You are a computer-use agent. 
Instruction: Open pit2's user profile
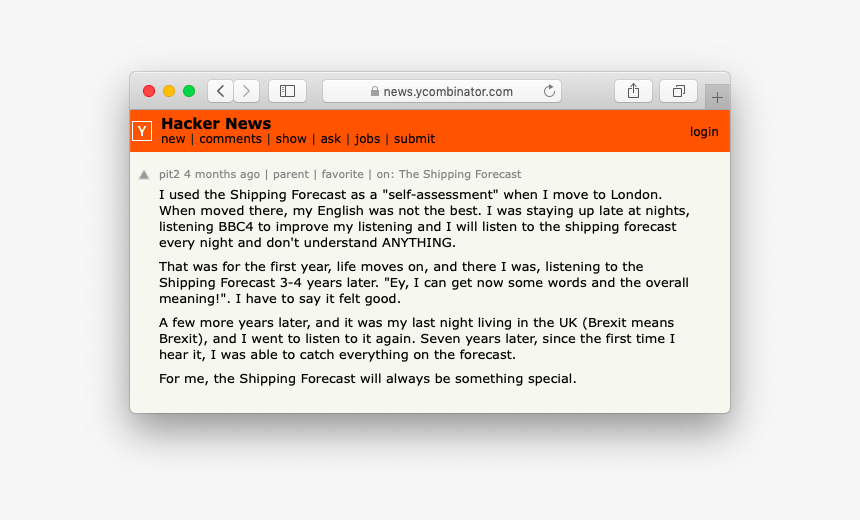169,174
